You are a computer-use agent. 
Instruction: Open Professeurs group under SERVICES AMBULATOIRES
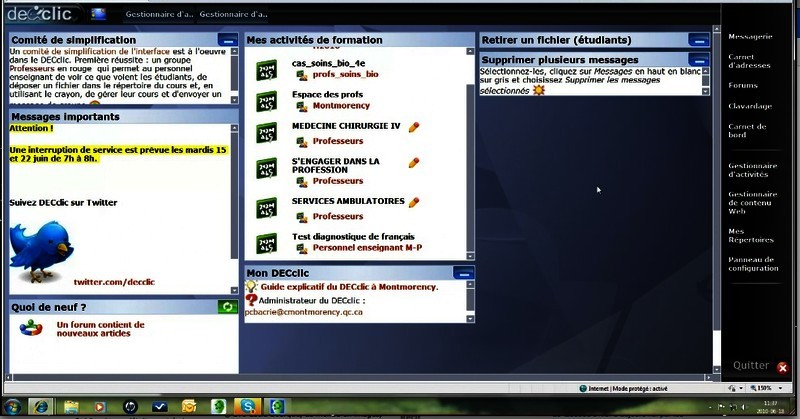(338, 216)
